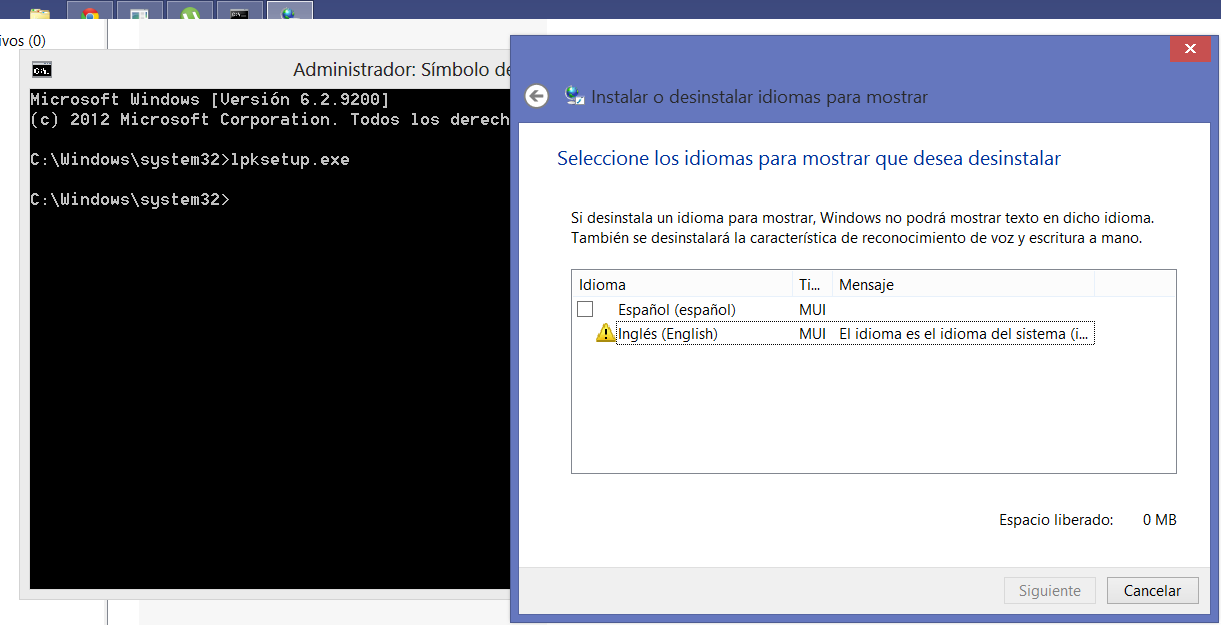Click the 'Espacio liberado:' label
Screen dimensions: 1221x625
[1056, 520]
